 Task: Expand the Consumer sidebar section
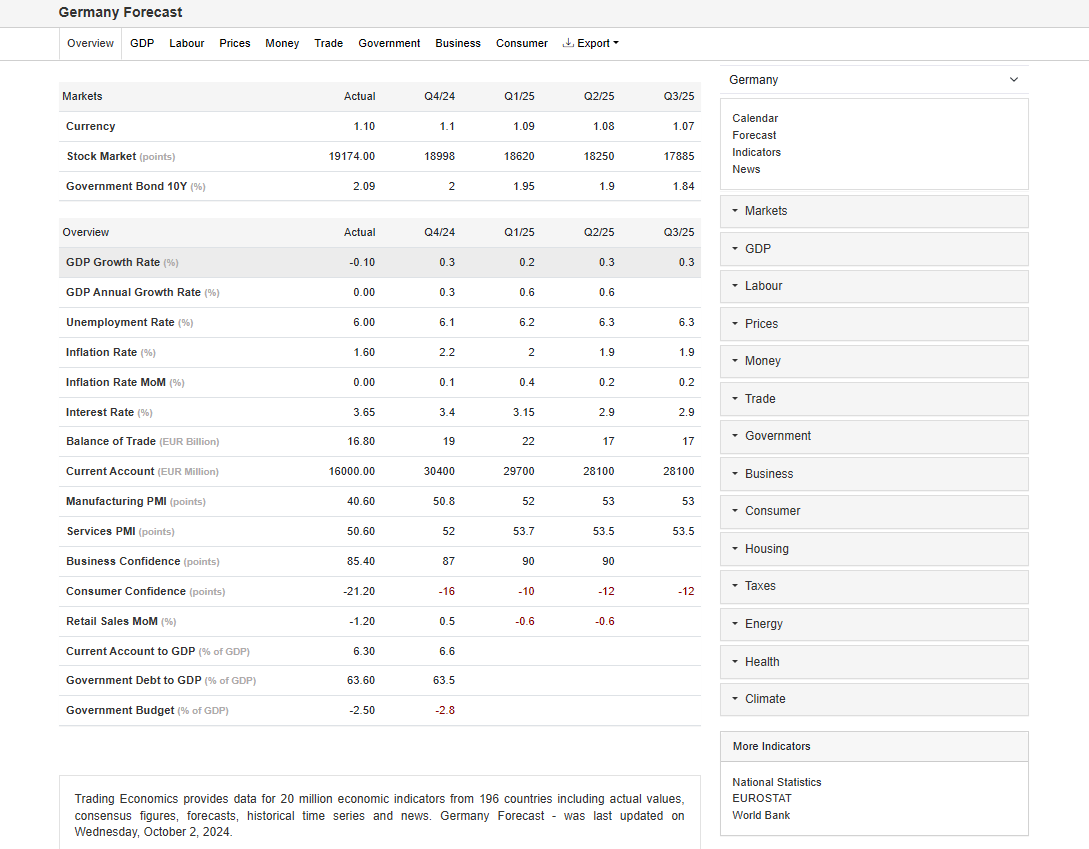coord(874,511)
